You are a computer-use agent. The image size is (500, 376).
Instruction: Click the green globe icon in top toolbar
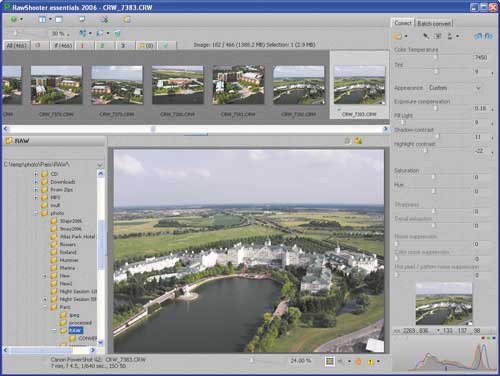(x=14, y=20)
